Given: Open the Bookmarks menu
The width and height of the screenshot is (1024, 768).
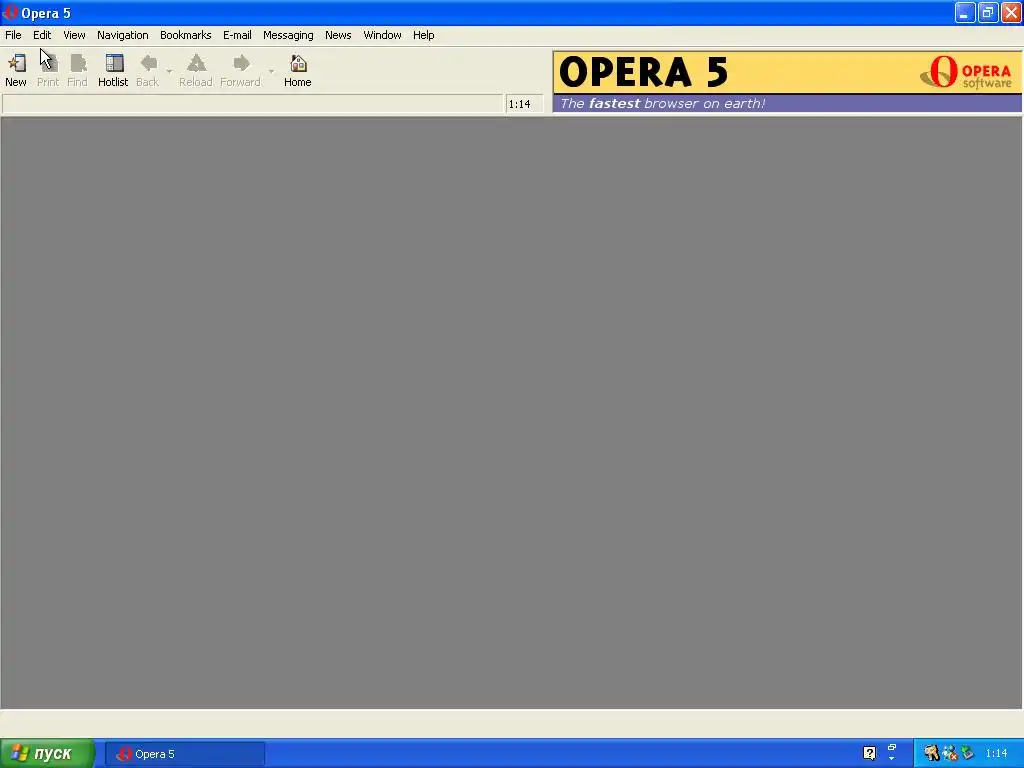Looking at the screenshot, I should 185,35.
